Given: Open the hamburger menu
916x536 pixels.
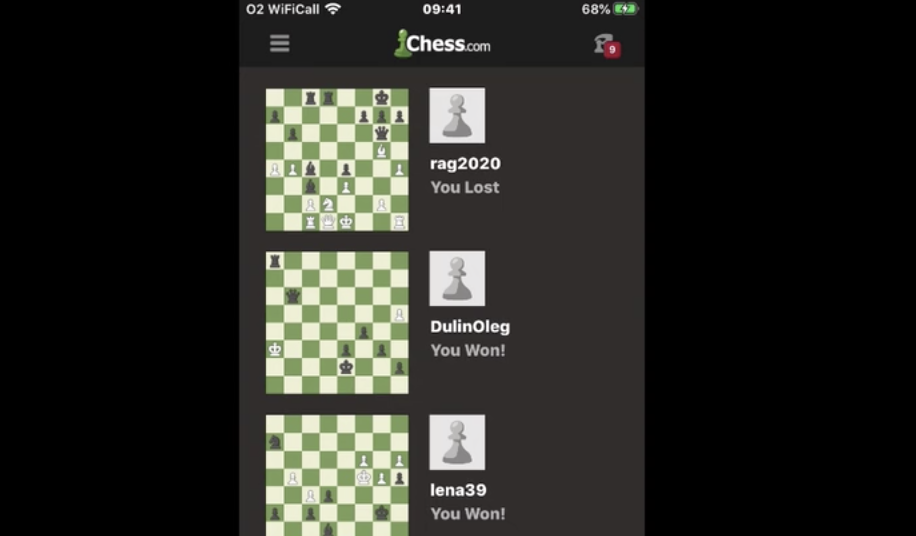Looking at the screenshot, I should tap(279, 43).
